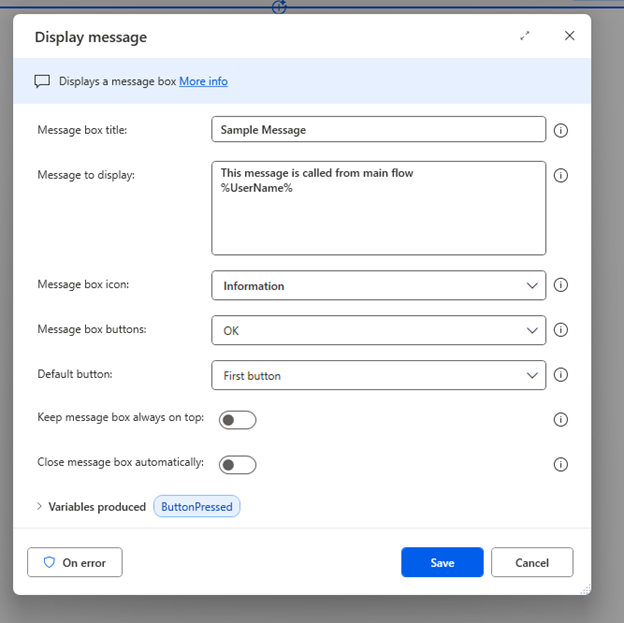The height and width of the screenshot is (623, 624).
Task: Click the info icon next to Message box buttons
Action: pyautogui.click(x=561, y=330)
